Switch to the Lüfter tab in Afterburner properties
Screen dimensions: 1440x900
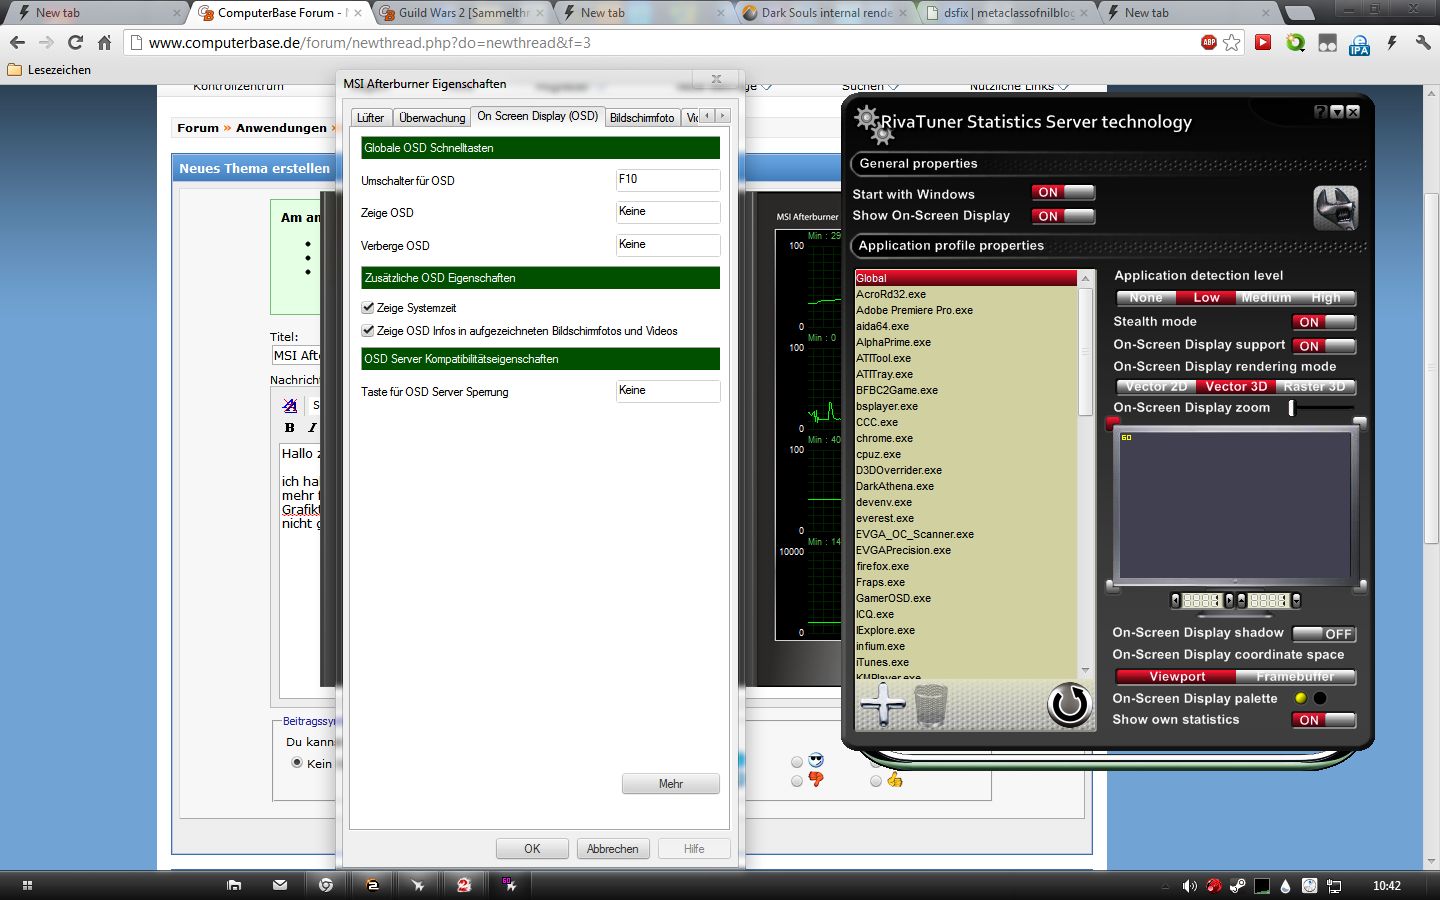point(370,118)
